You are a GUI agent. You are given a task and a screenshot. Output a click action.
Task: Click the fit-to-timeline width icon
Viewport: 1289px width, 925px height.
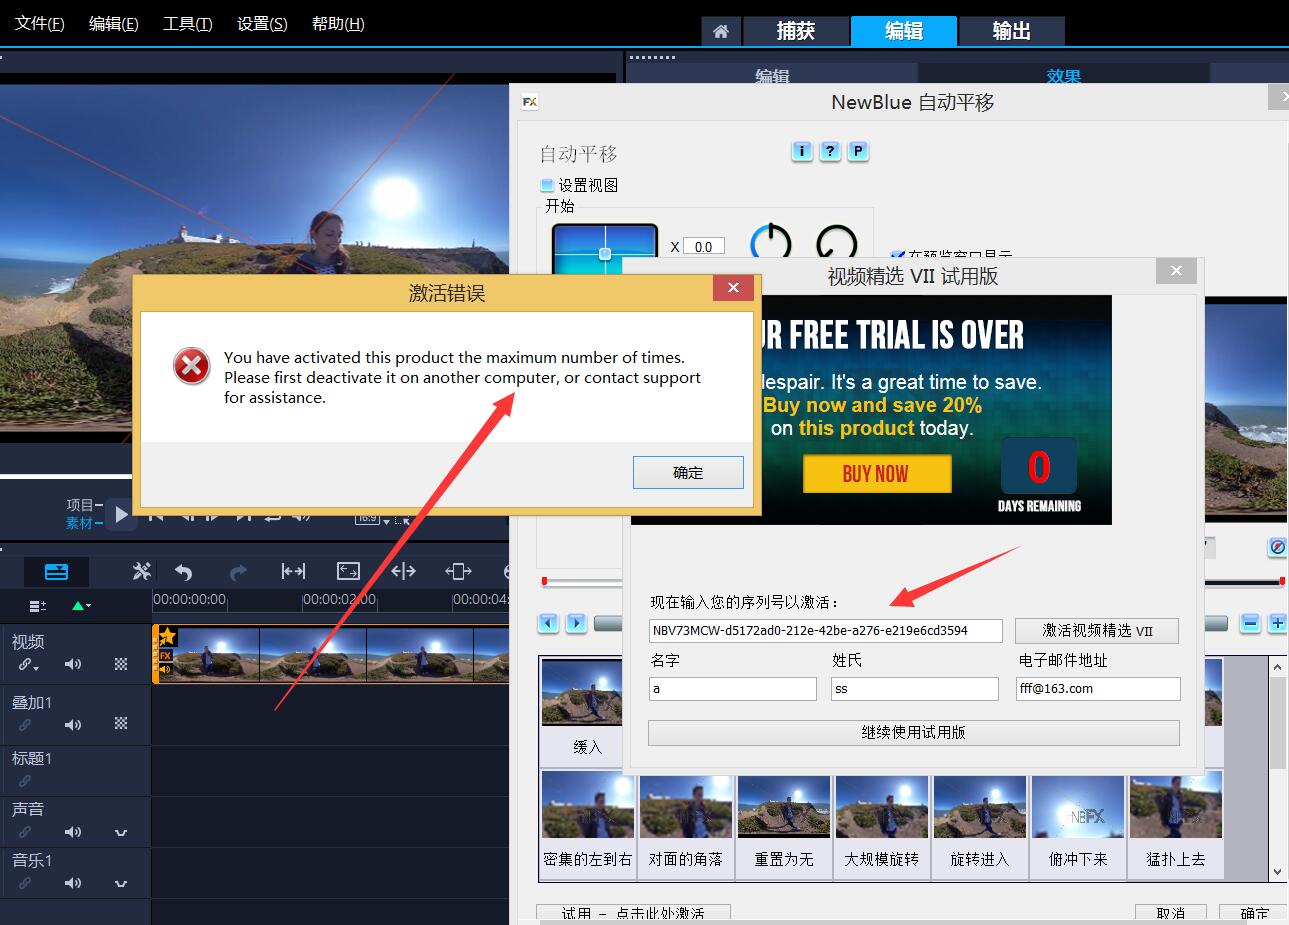293,571
